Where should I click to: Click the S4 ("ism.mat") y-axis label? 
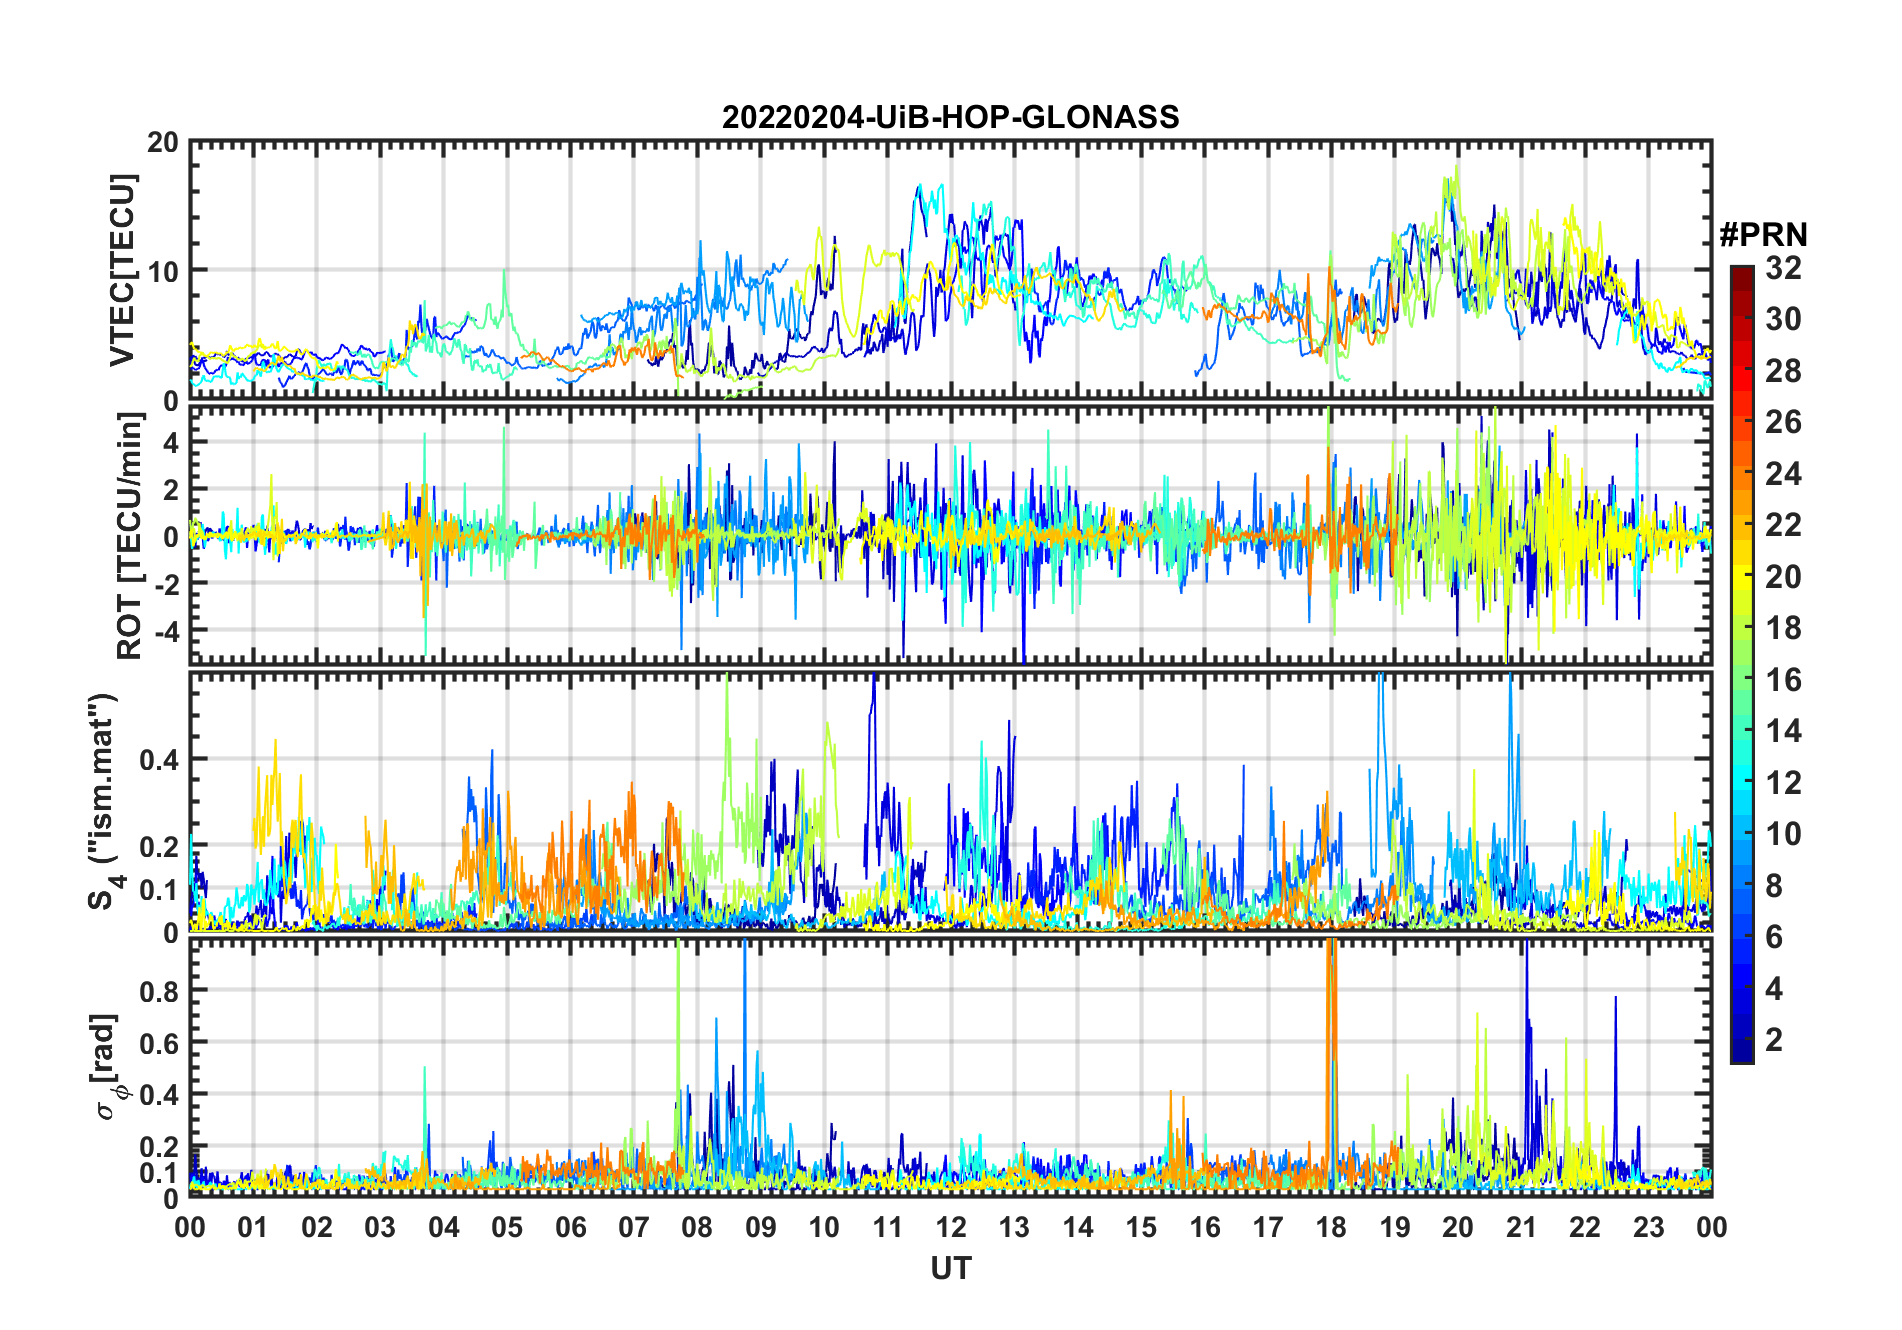(105, 801)
